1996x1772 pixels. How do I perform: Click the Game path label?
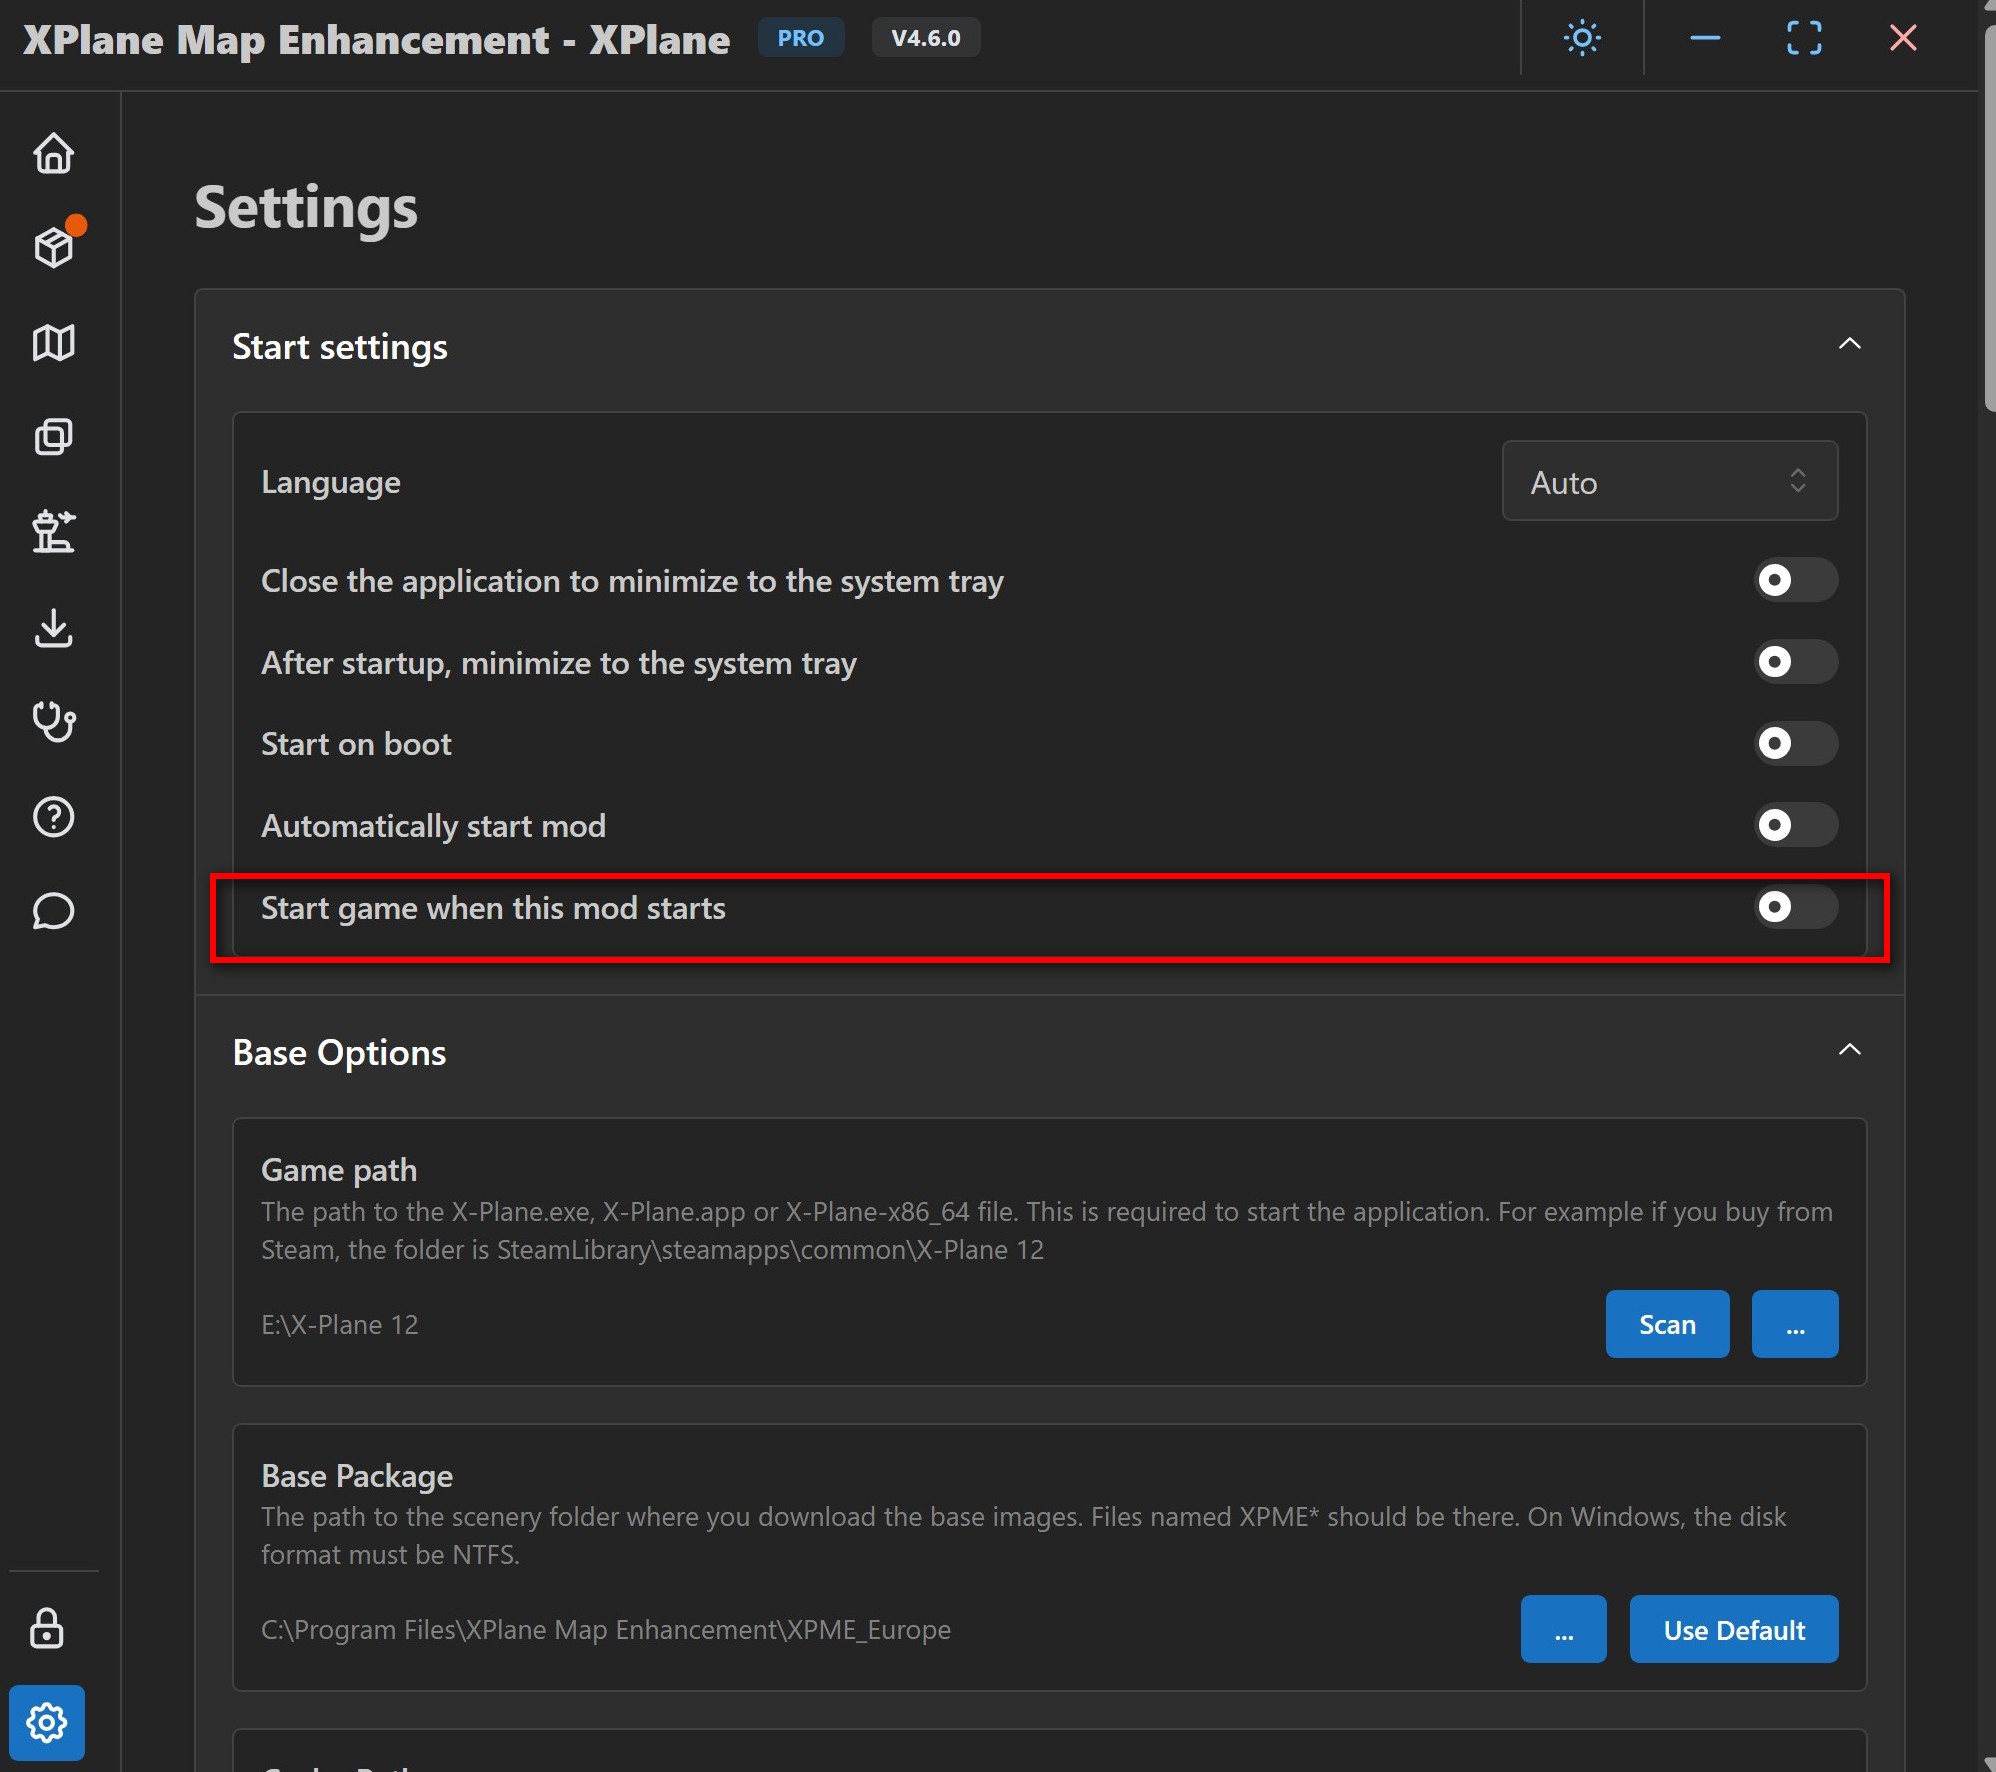point(339,1170)
